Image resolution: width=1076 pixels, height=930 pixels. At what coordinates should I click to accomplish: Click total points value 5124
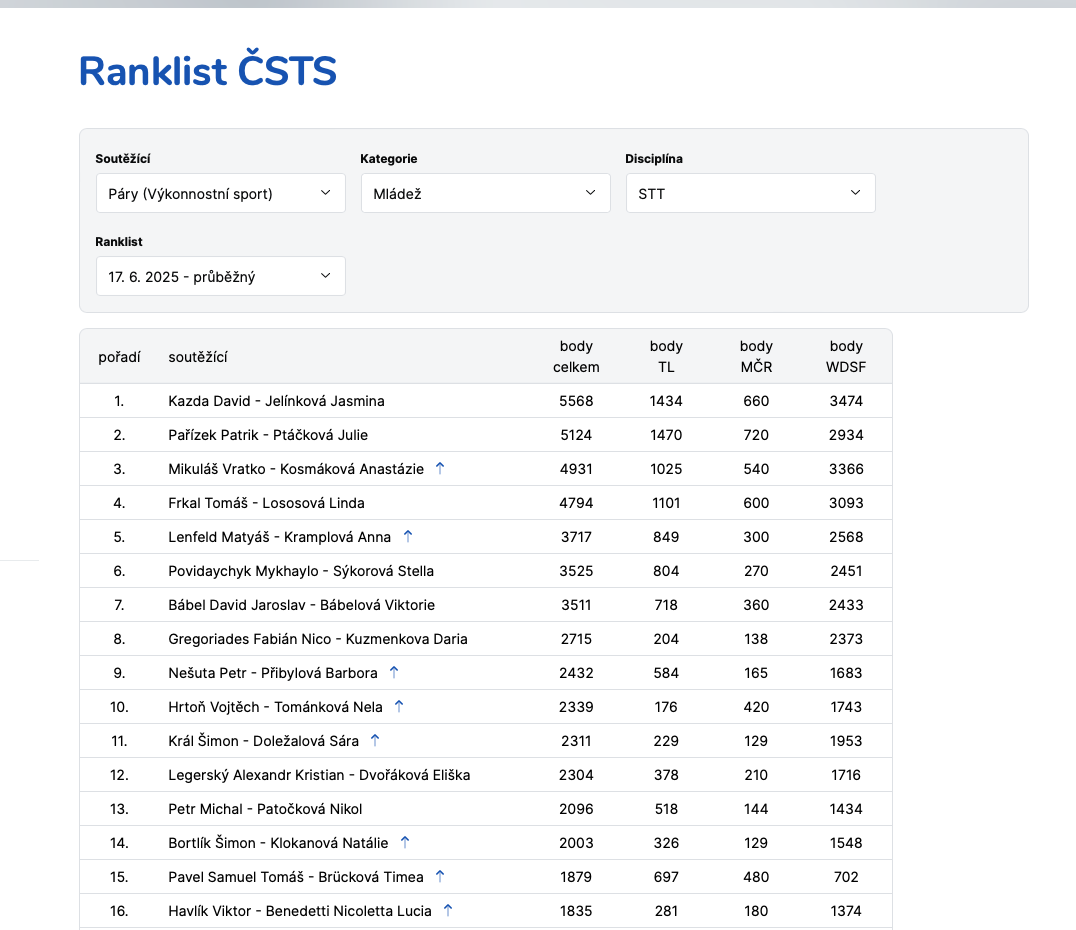coord(576,435)
